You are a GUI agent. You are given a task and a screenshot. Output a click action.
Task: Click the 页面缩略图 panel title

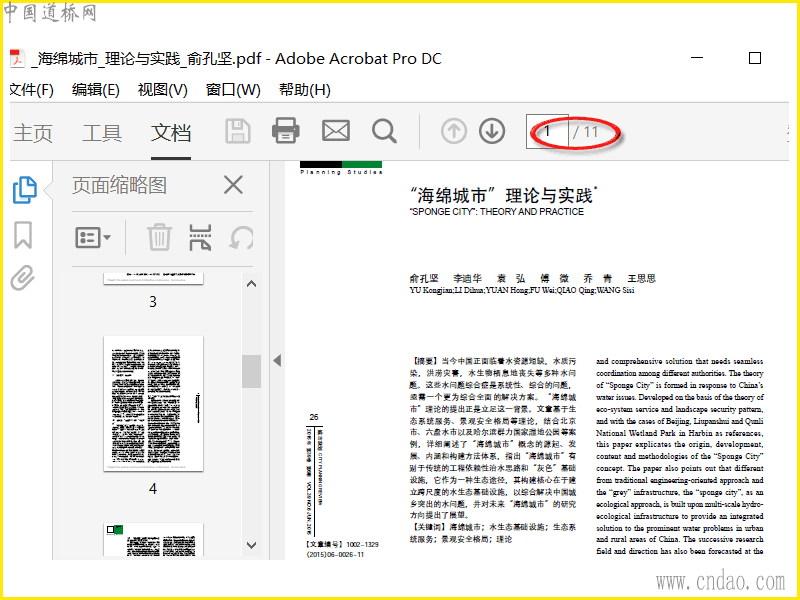point(119,185)
